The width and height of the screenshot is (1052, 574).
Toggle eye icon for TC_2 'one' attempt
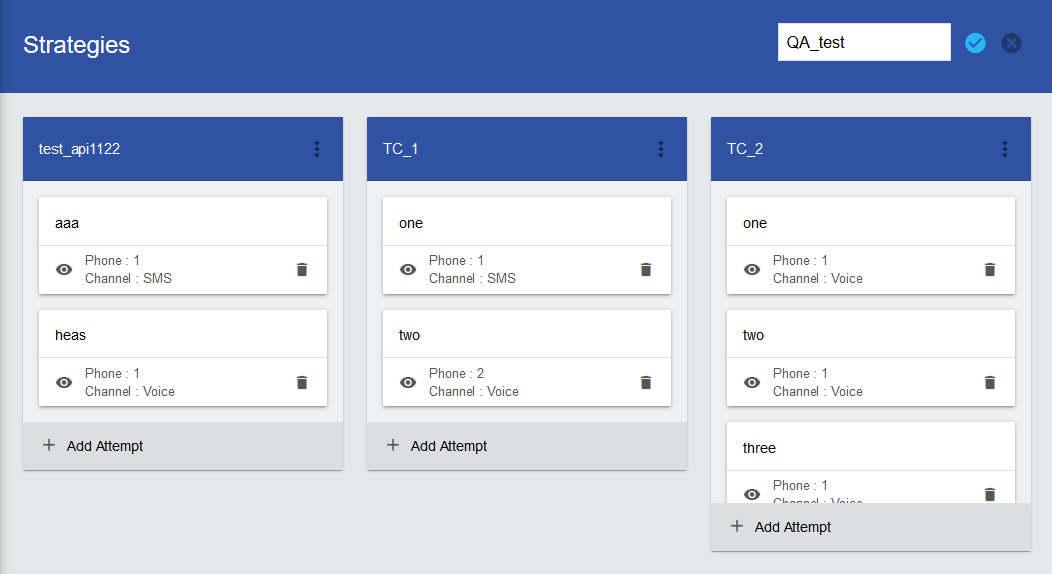pos(752,270)
